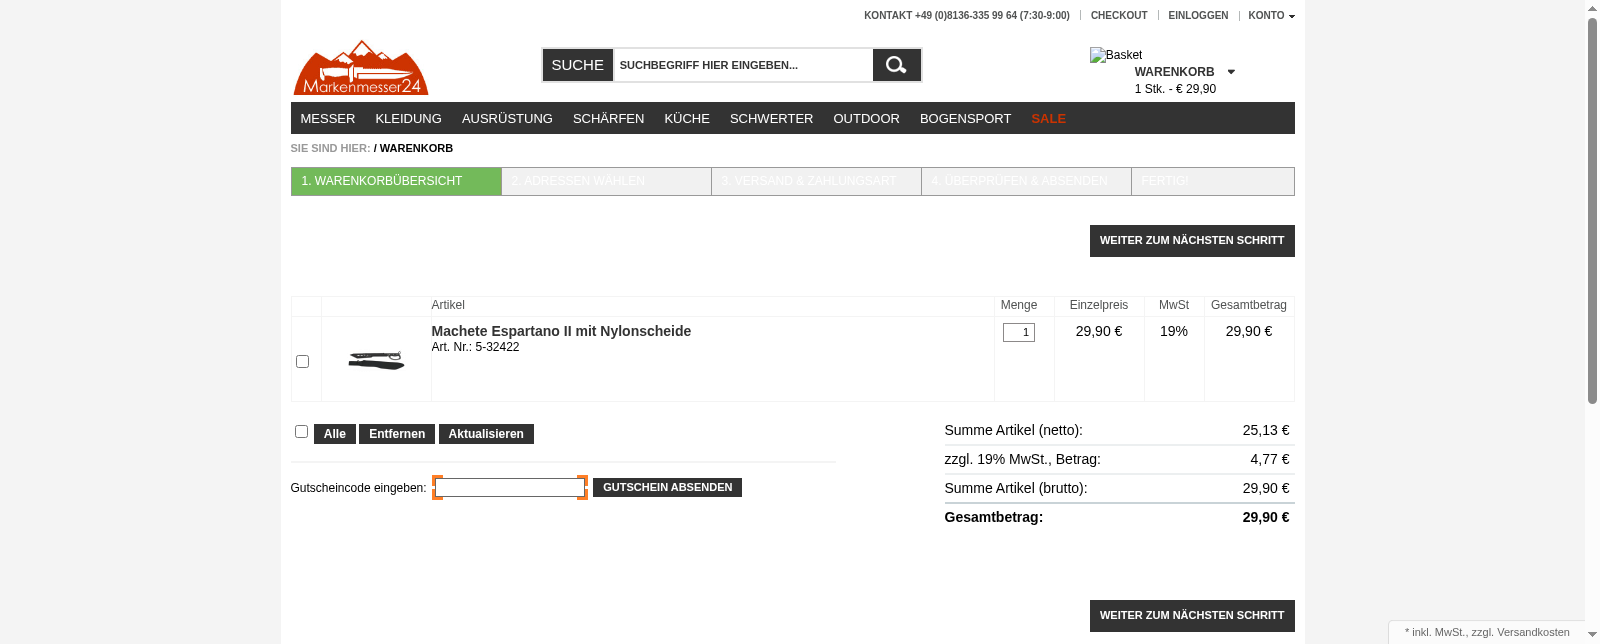
Task: Select step 2 Adressen wählen tab
Action: click(x=606, y=181)
